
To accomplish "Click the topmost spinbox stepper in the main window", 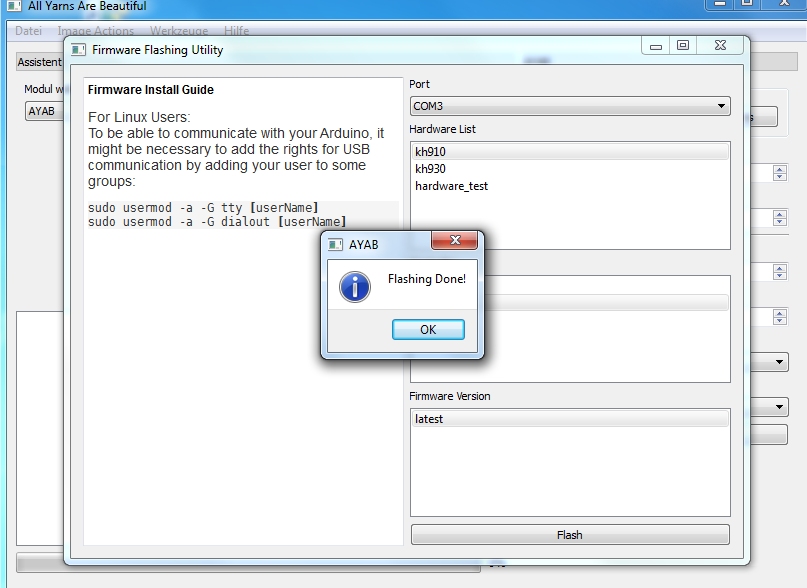I will 780,173.
